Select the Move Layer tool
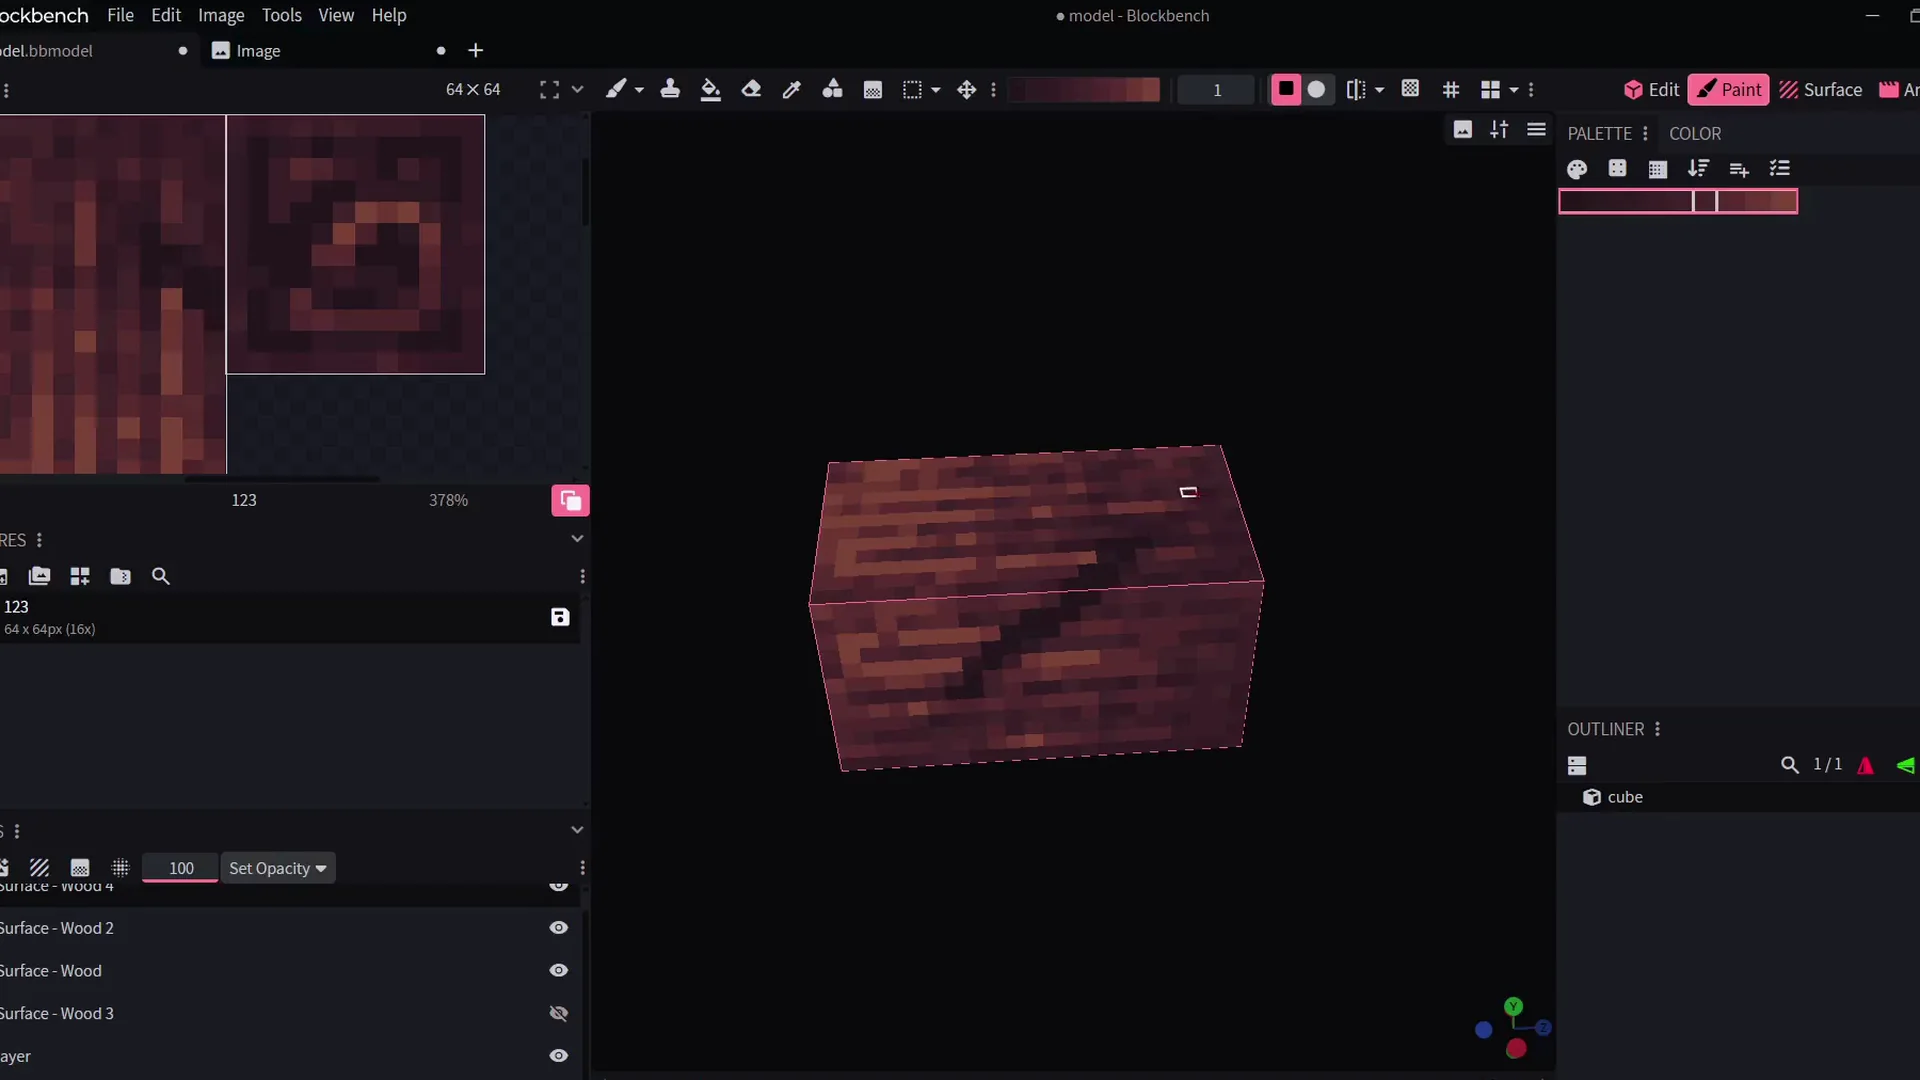This screenshot has width=1920, height=1080. 966,90
